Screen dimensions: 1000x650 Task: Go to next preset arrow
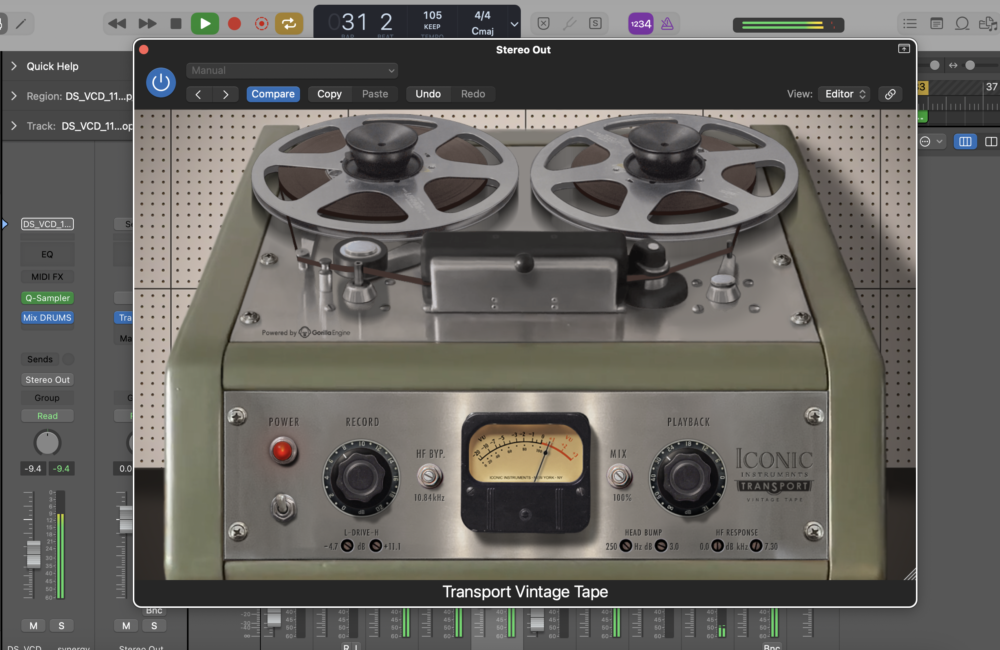pos(225,94)
